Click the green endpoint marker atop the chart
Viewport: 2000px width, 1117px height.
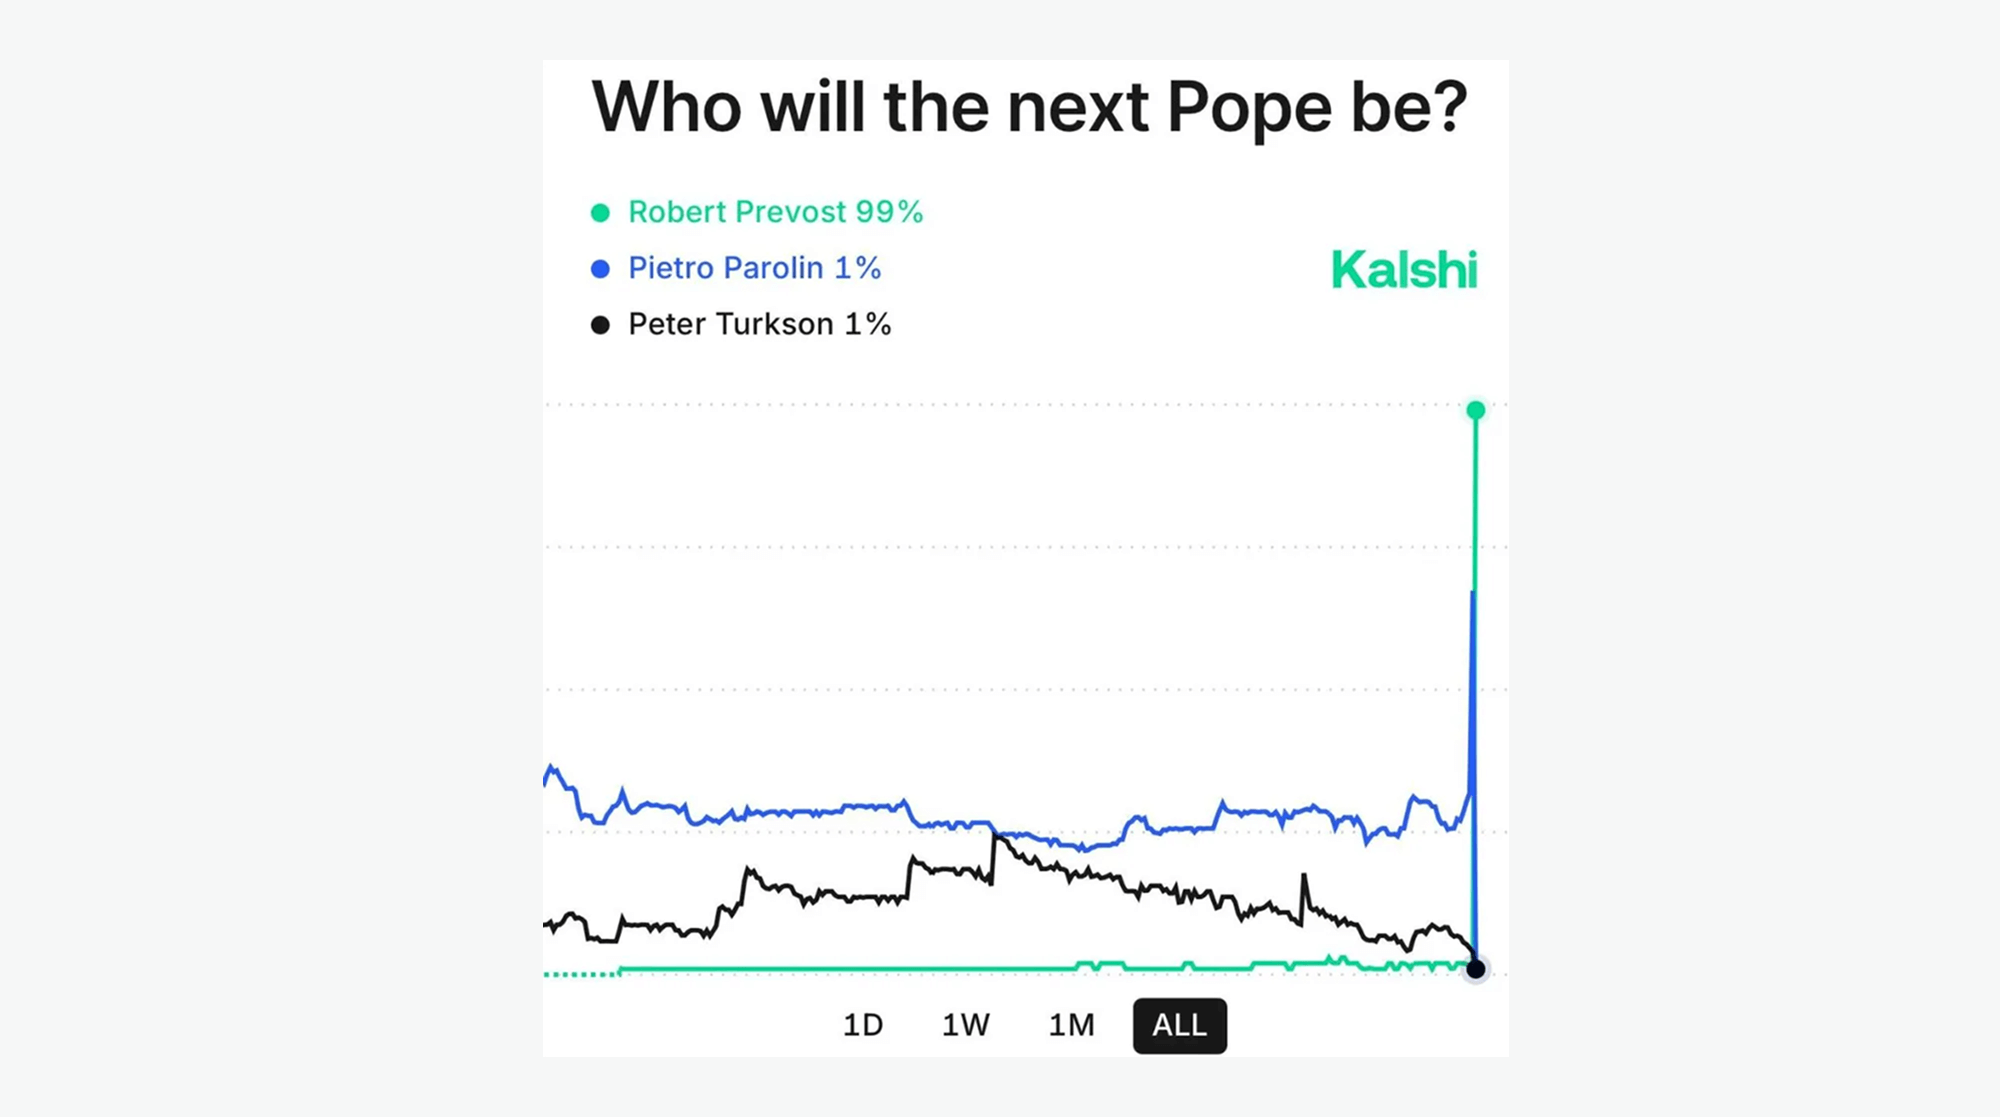click(x=1475, y=410)
